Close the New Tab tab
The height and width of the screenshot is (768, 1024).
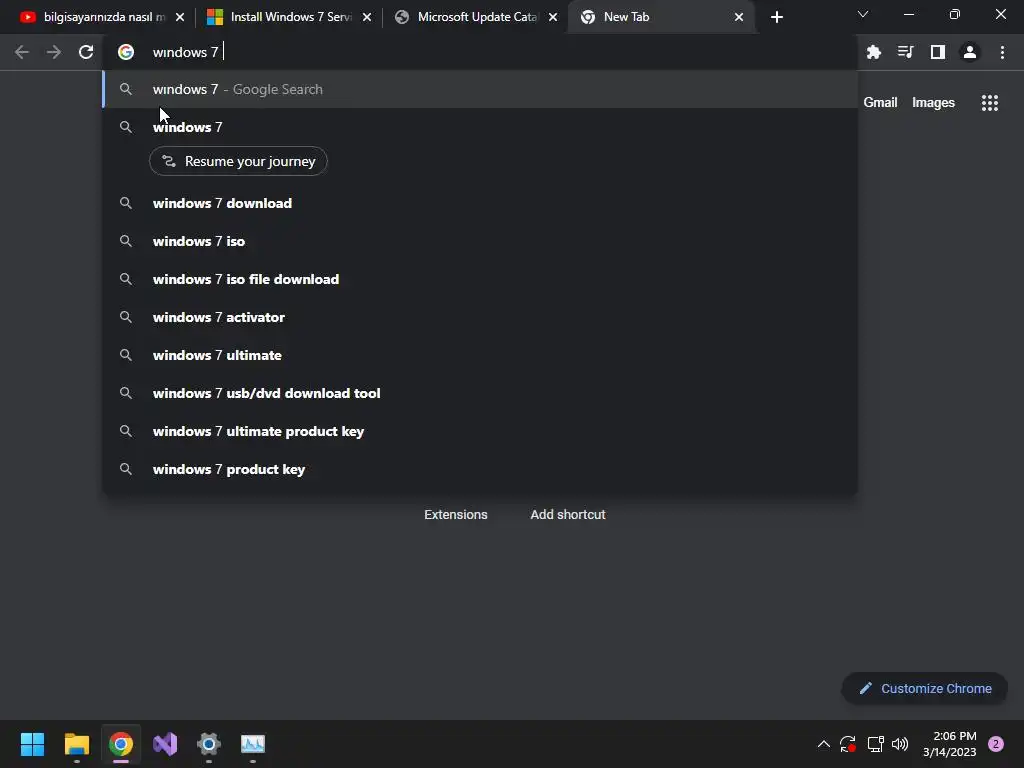[739, 17]
